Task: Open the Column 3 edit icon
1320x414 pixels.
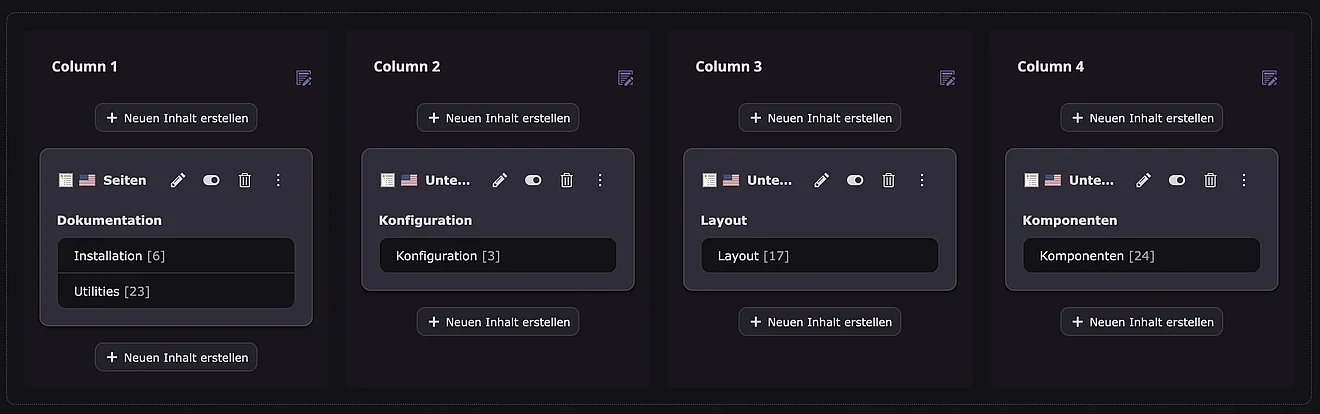Action: [x=948, y=78]
